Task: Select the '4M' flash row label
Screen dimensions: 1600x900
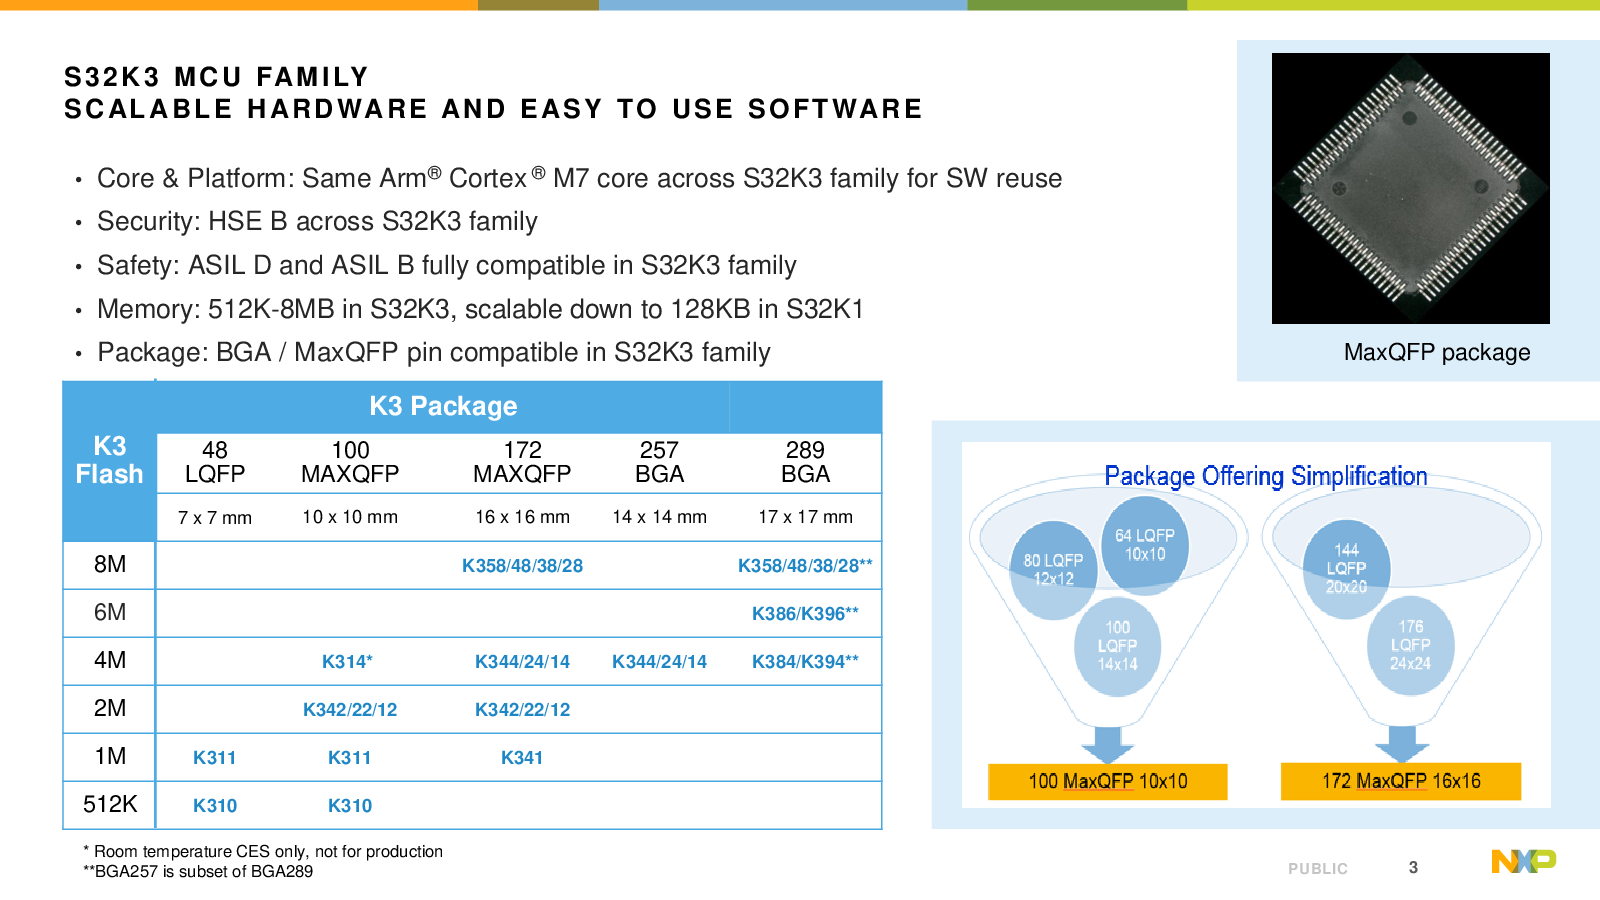Action: 110,660
